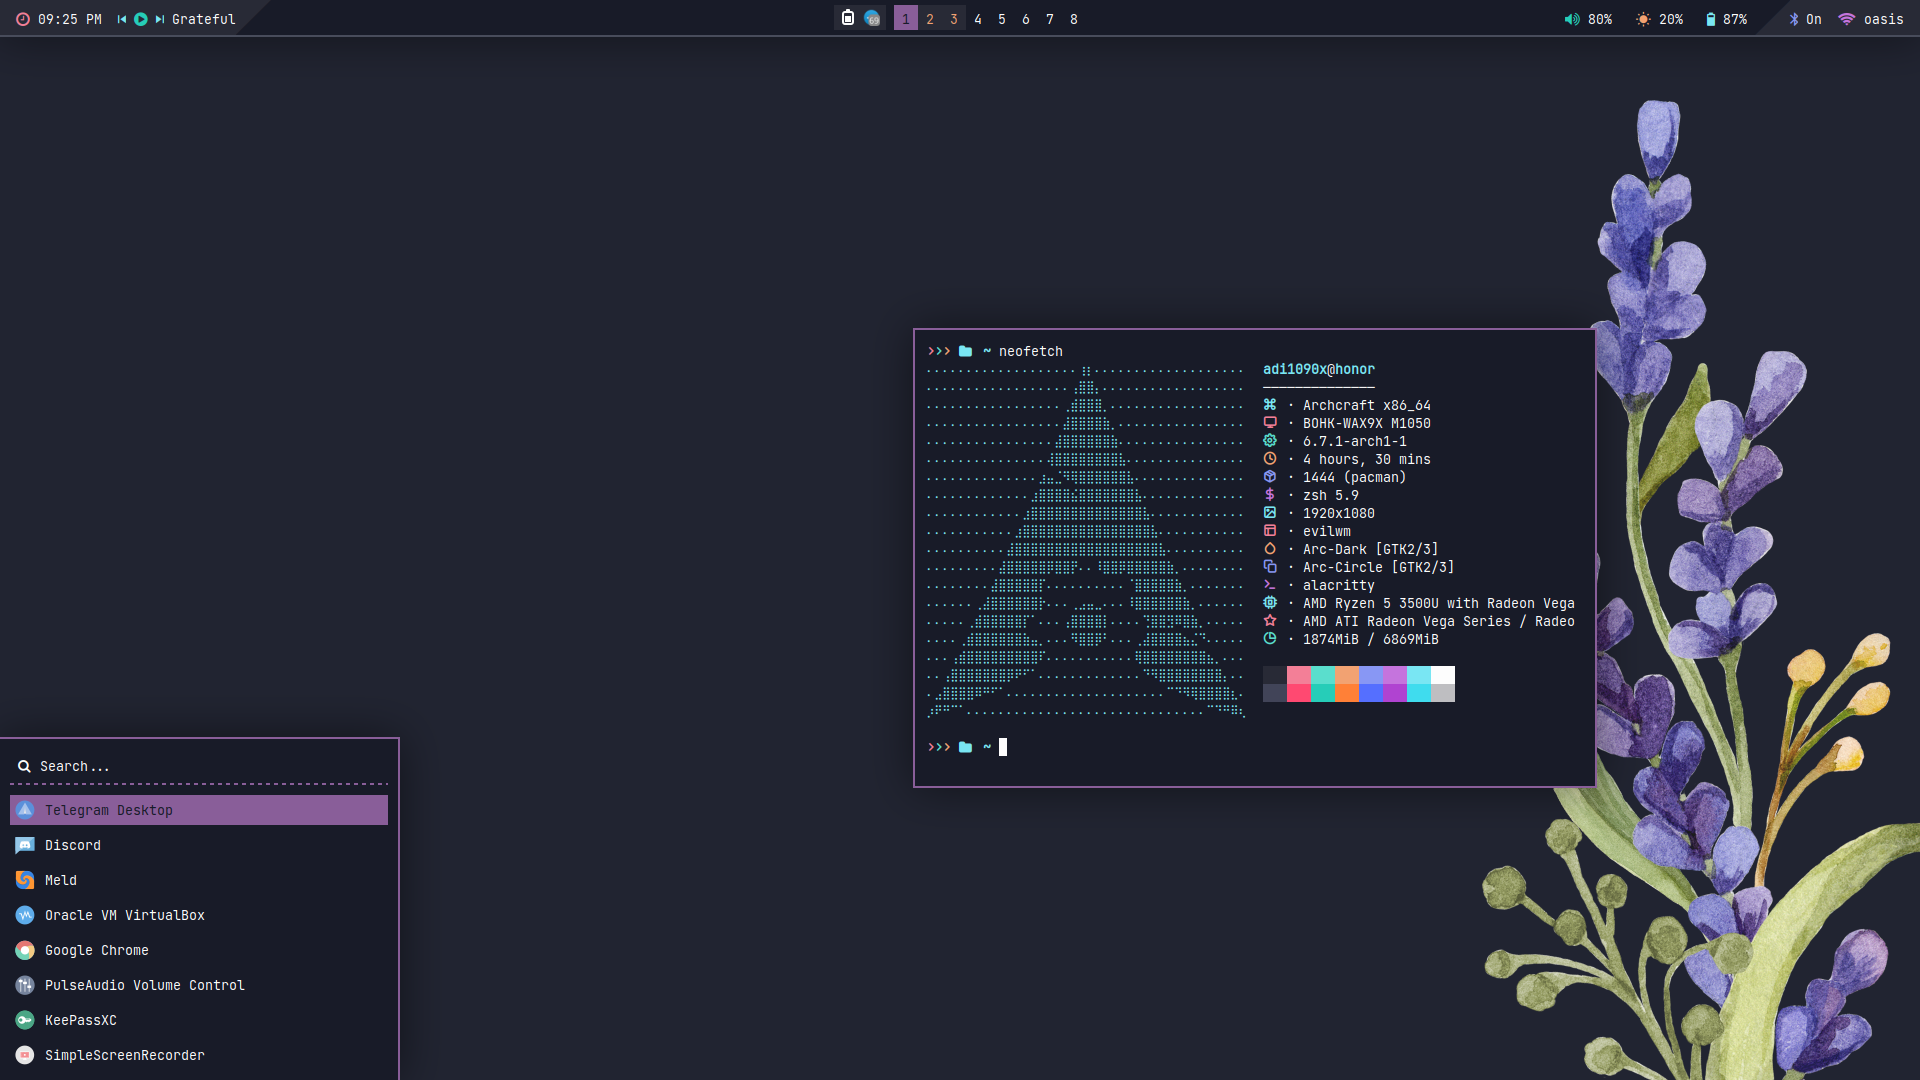Click the brightness 20% indicator

click(1659, 19)
